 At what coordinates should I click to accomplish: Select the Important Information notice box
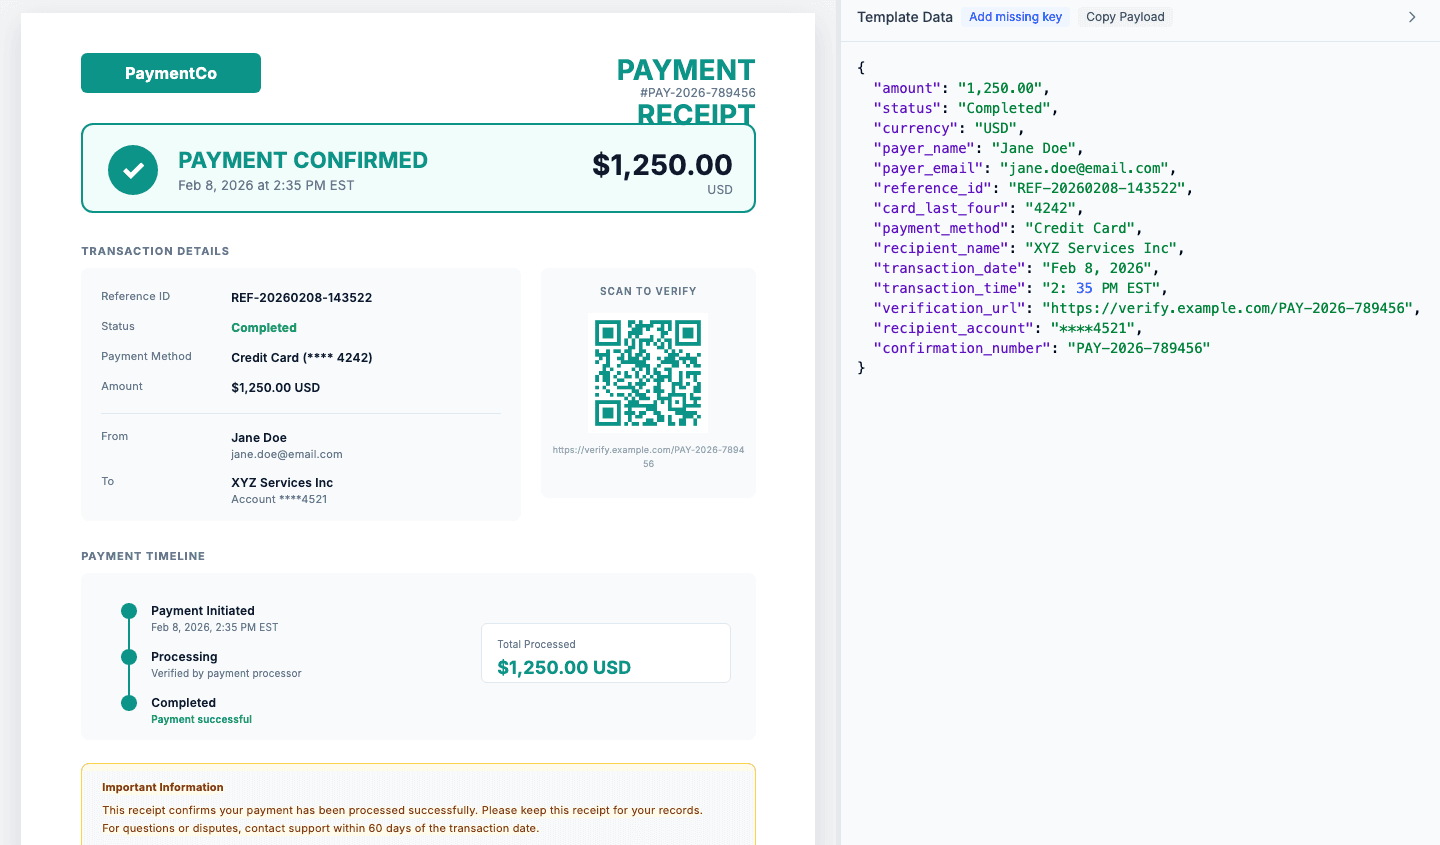coord(418,802)
